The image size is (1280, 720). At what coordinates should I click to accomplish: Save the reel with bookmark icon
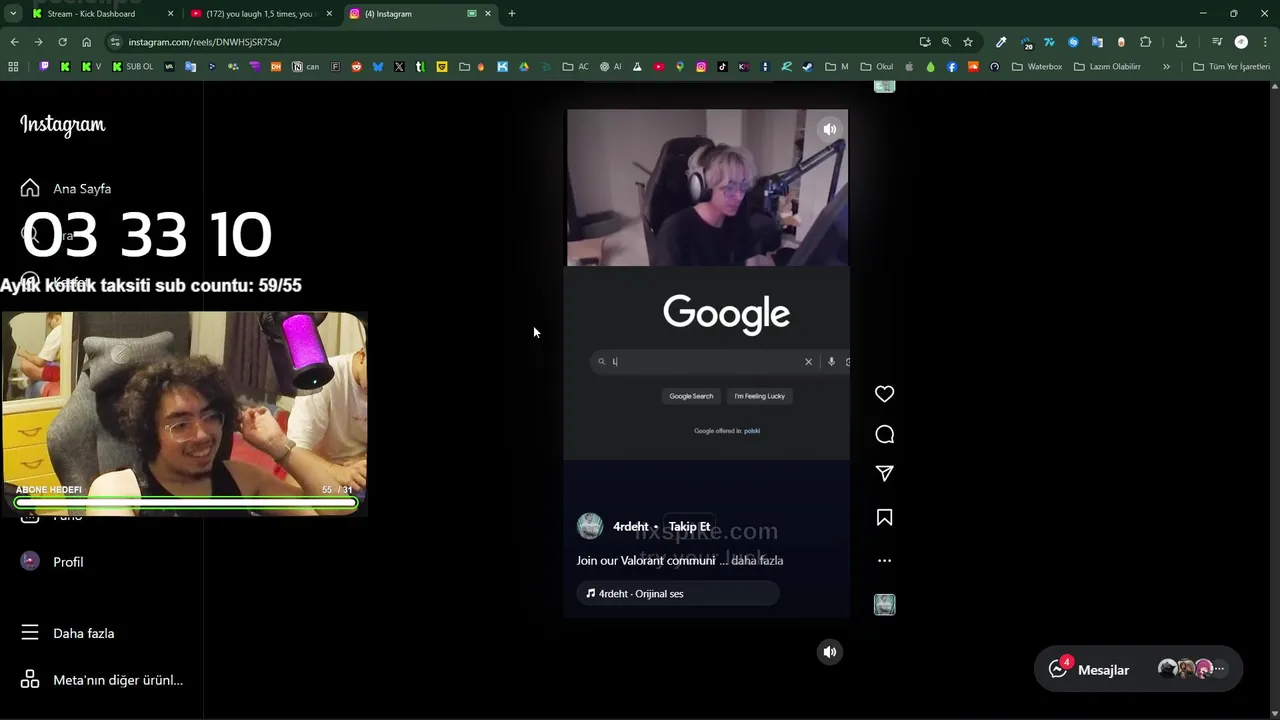tap(884, 517)
